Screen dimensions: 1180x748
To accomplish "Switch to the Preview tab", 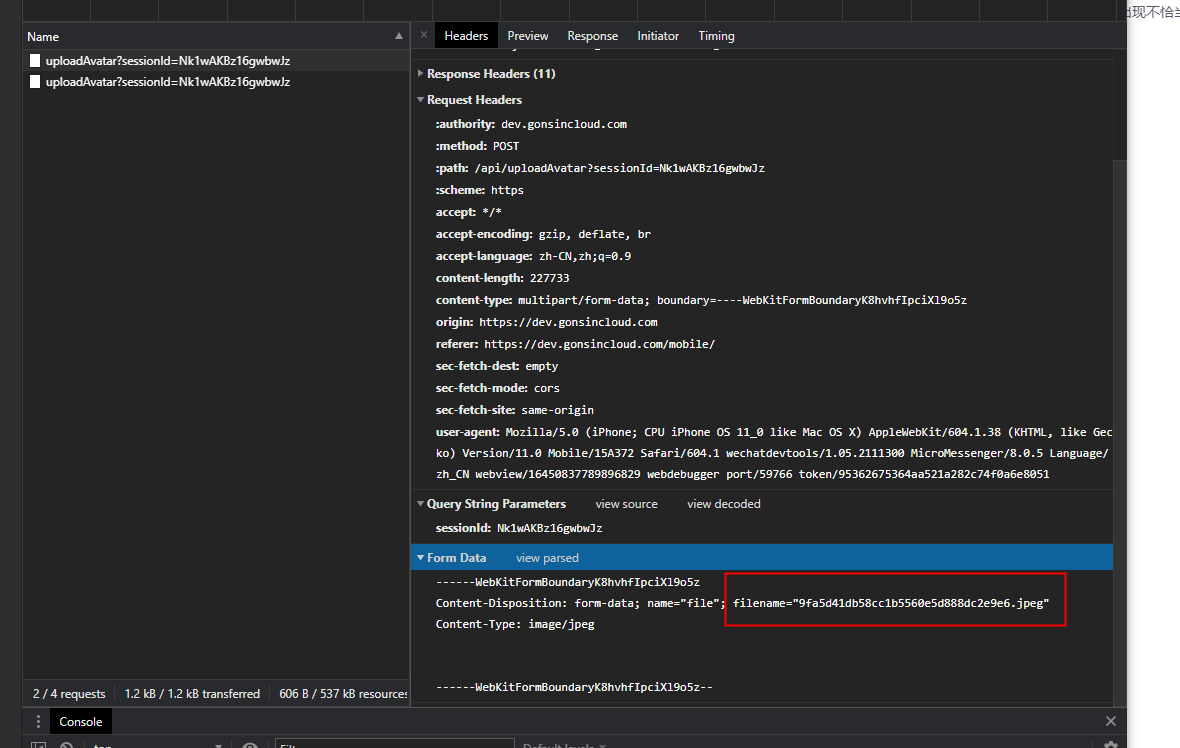I will click(527, 34).
